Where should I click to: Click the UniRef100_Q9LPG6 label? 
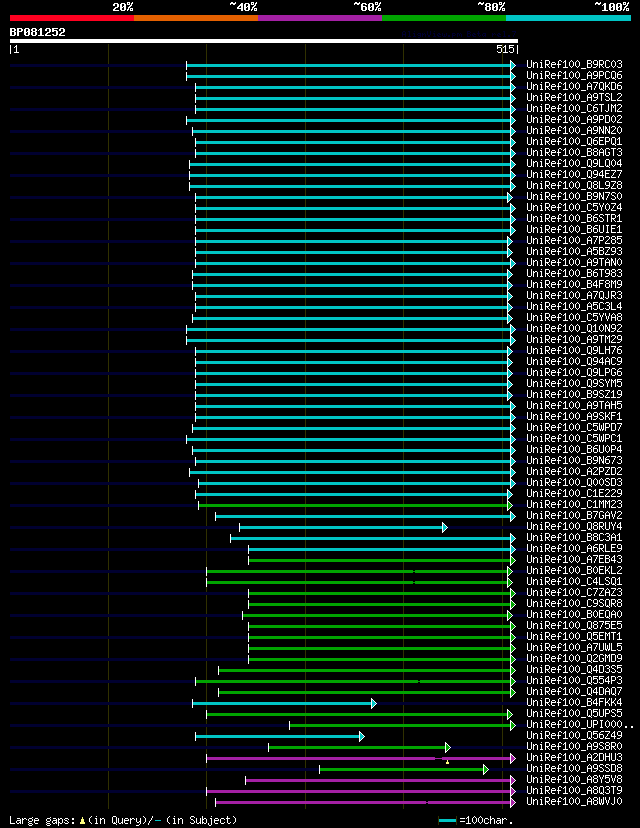[x=574, y=372]
